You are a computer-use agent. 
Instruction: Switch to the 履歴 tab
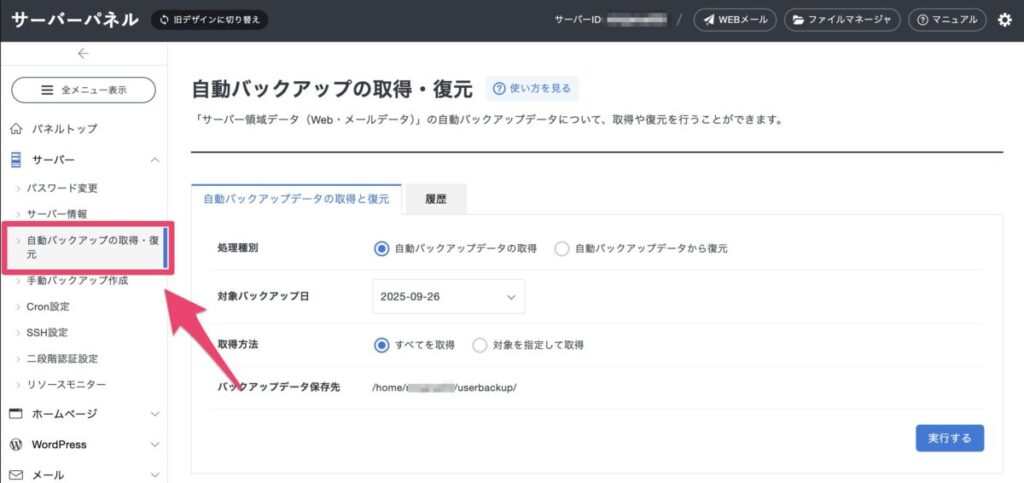coord(434,199)
